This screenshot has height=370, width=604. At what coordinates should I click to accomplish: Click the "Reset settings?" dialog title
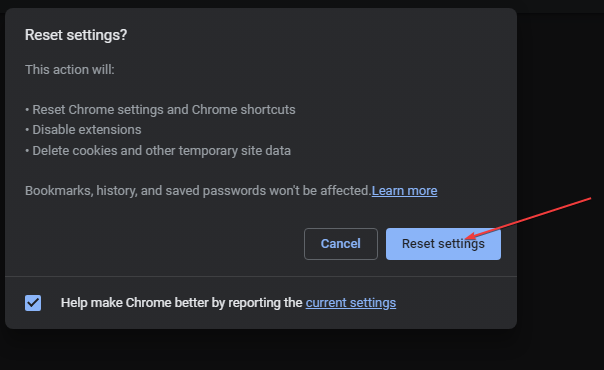[x=76, y=35]
